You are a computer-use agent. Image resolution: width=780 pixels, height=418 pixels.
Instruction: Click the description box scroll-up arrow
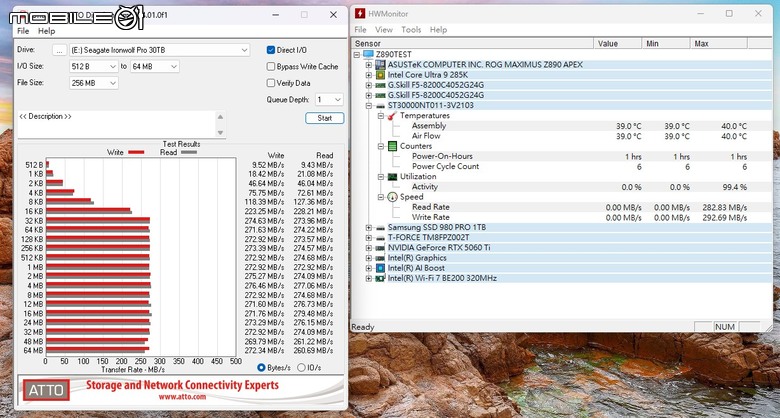click(220, 116)
